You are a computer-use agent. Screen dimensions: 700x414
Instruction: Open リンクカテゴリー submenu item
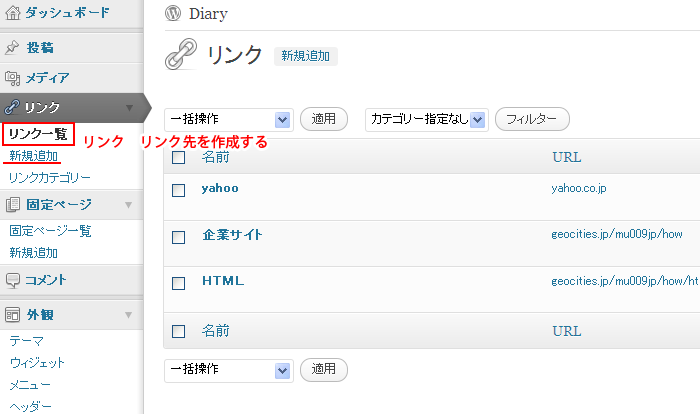click(49, 178)
